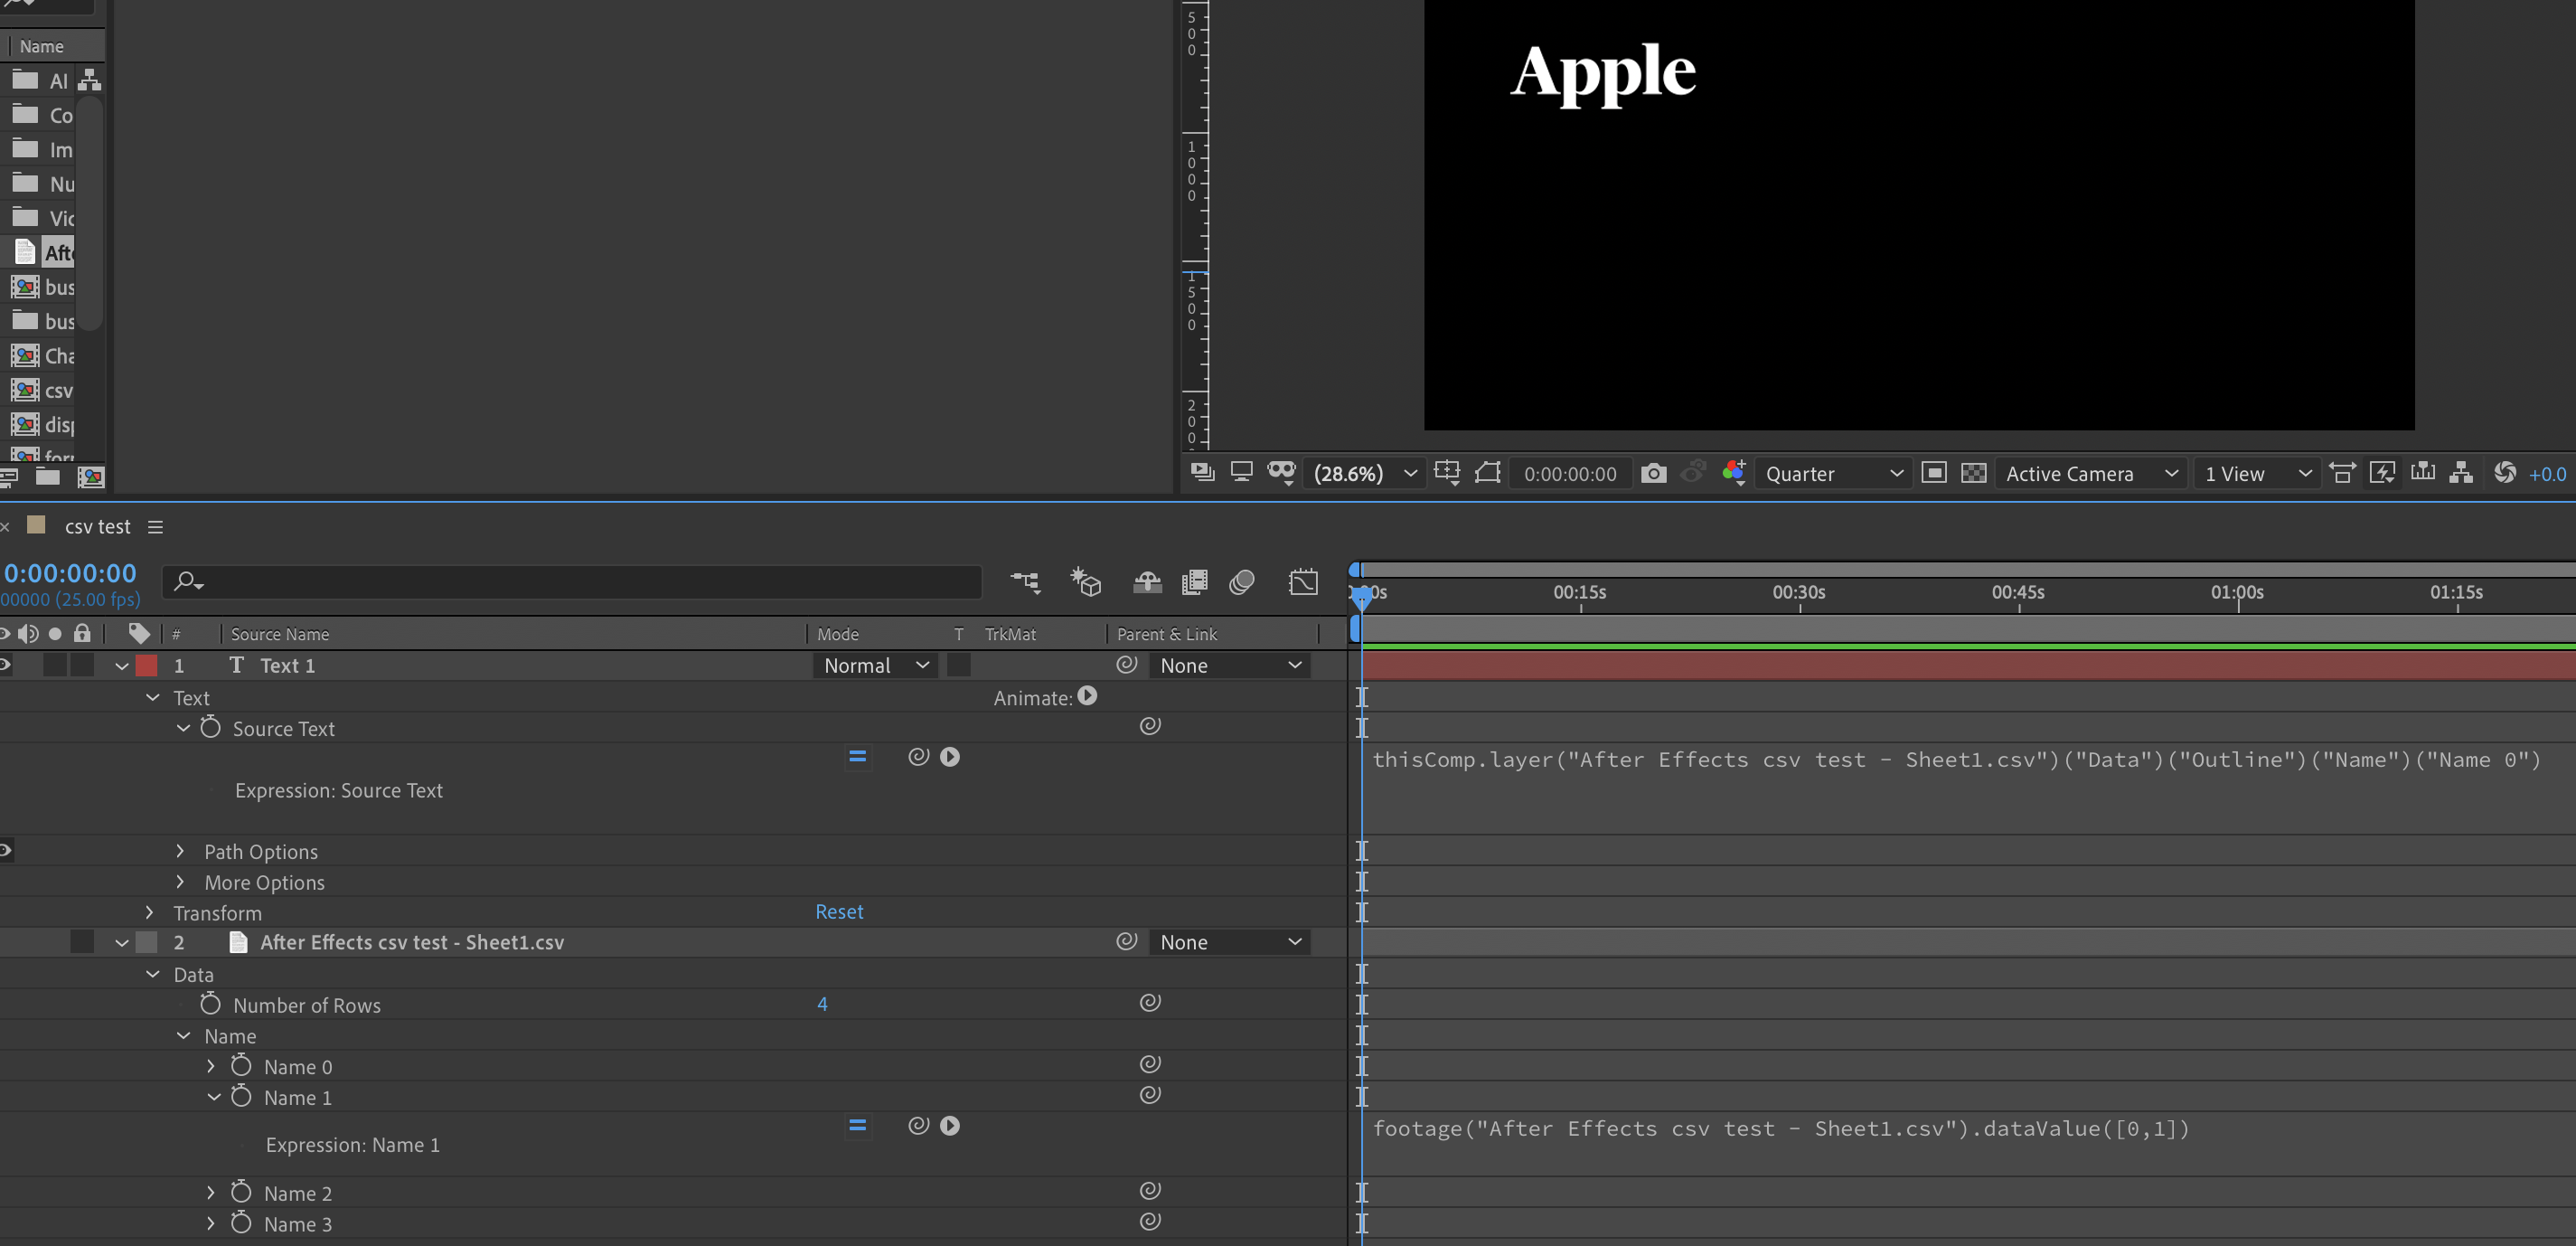The width and height of the screenshot is (2576, 1246).
Task: Click the Source Text property pick whip
Action: coord(1150,726)
